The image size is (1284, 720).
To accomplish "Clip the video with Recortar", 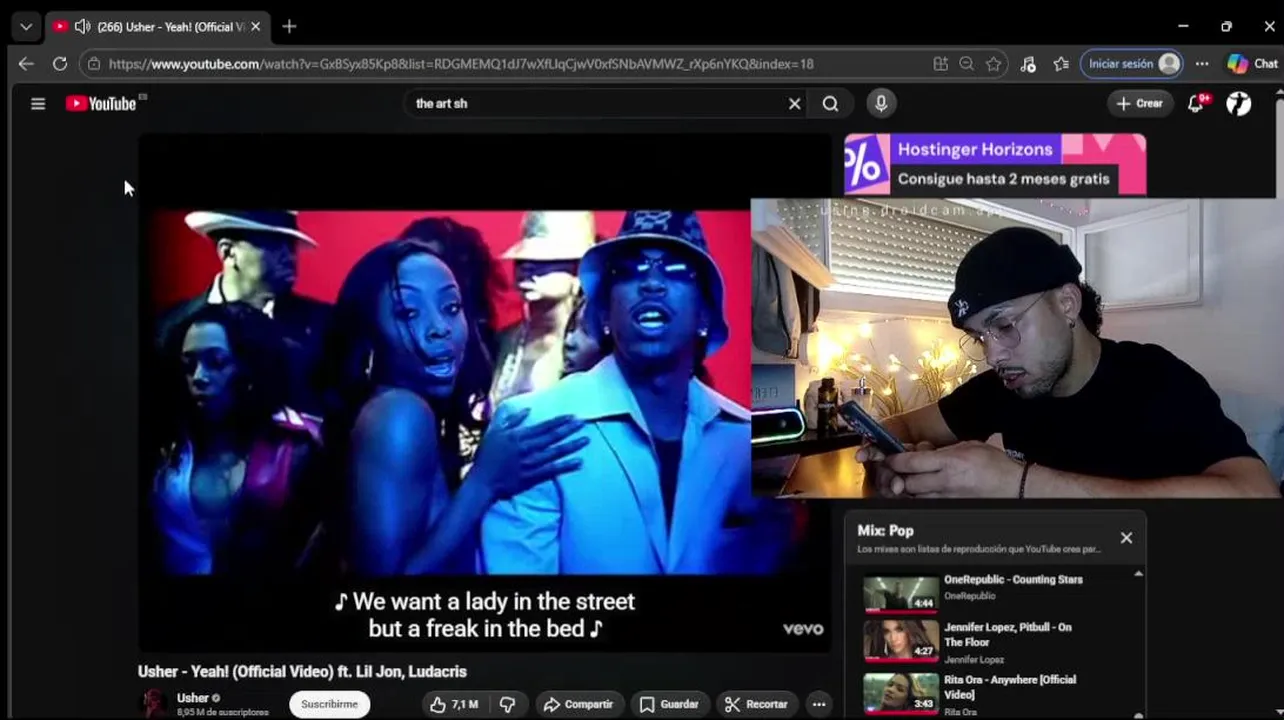I will 756,704.
